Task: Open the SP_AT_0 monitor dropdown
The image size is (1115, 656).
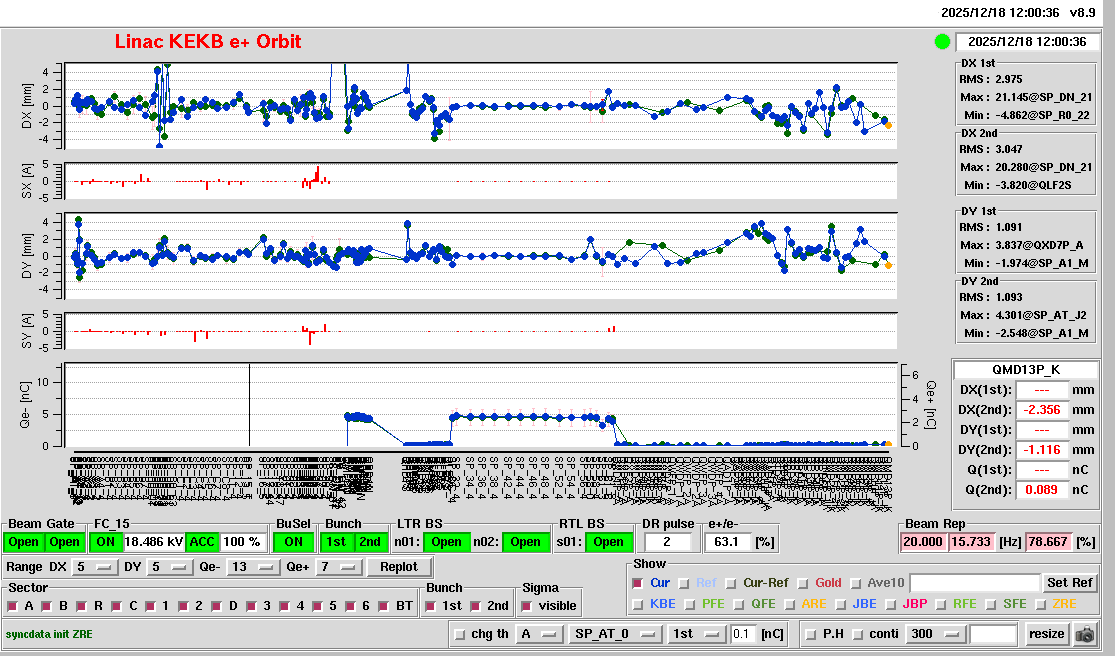Action: tap(614, 634)
